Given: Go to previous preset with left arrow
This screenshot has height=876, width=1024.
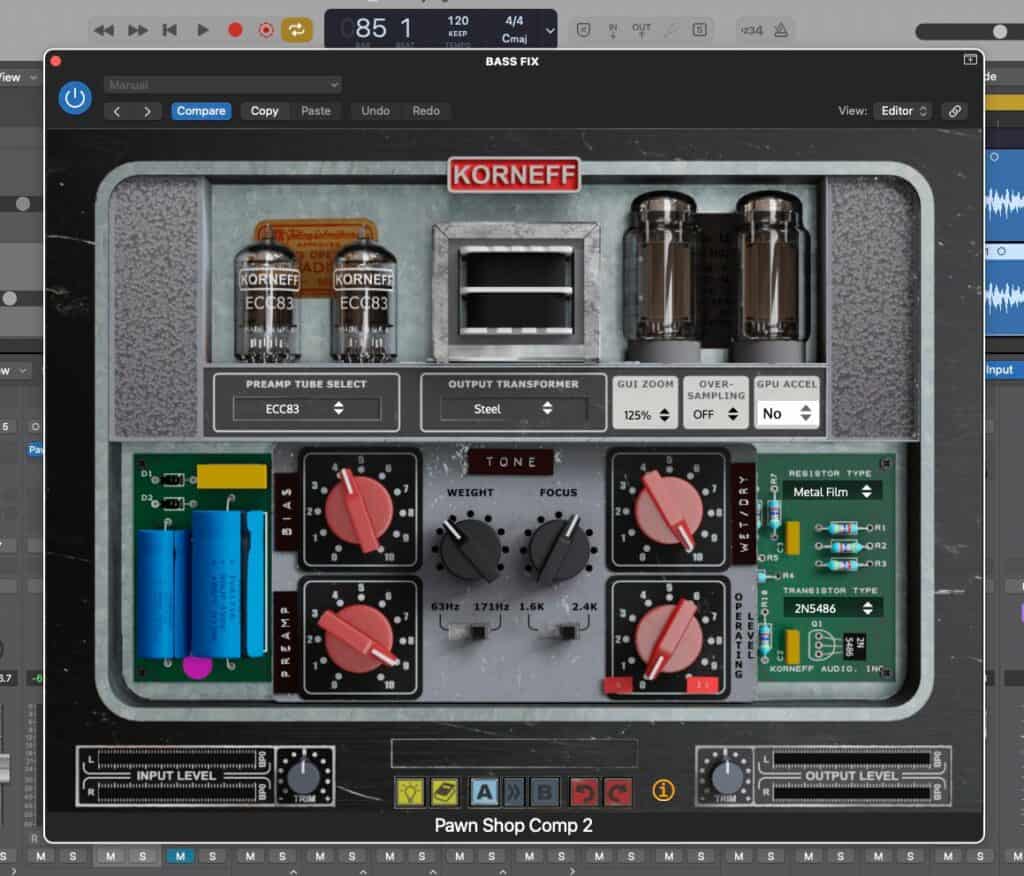Looking at the screenshot, I should (117, 111).
